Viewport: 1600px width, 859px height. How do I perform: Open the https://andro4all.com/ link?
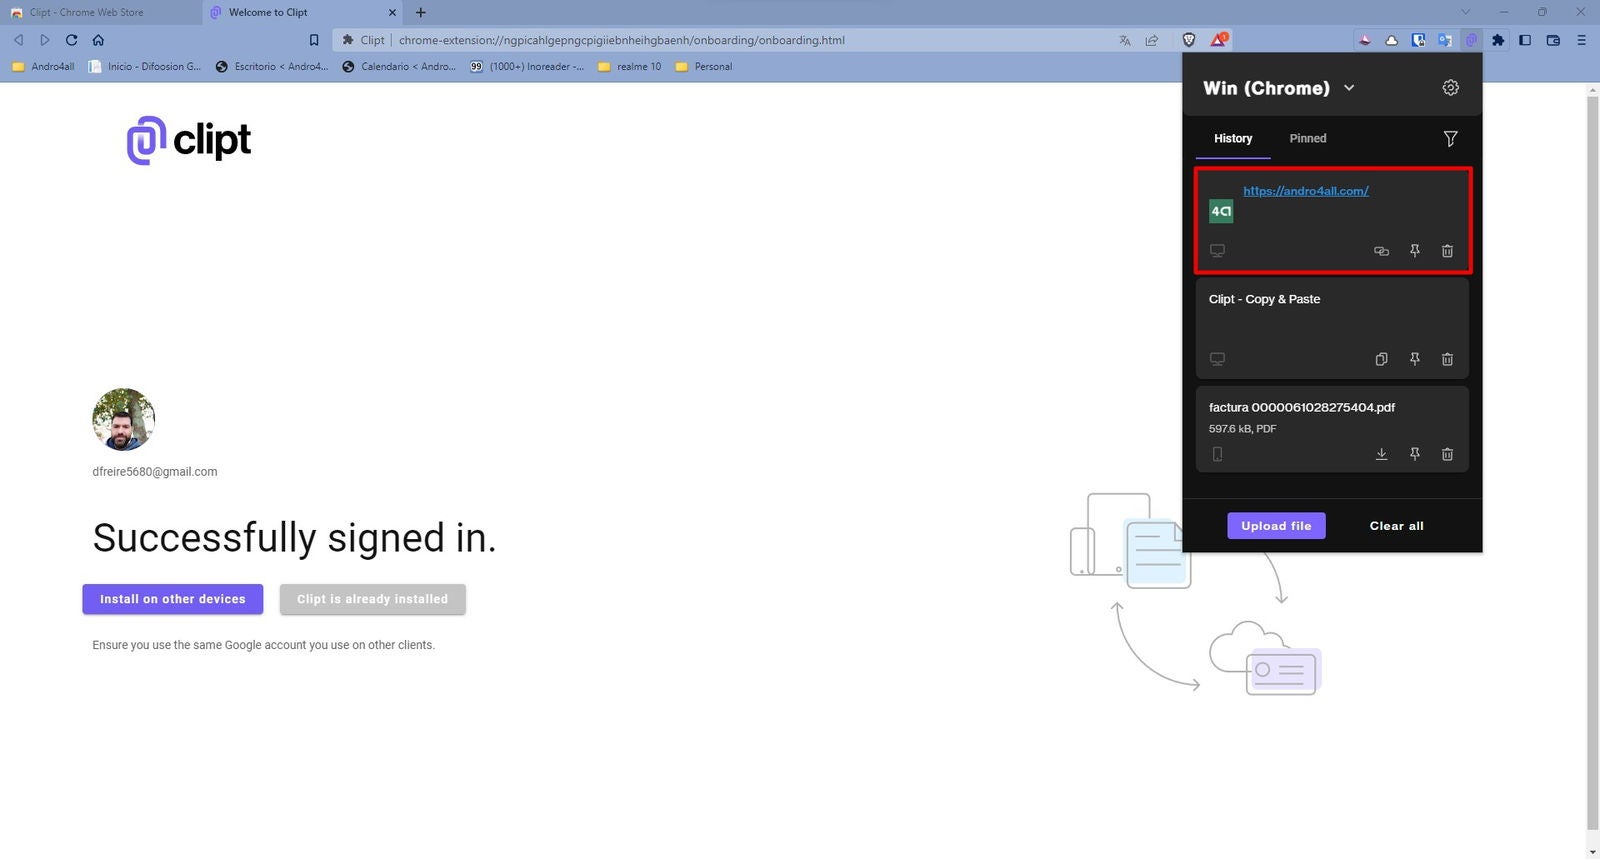(1305, 191)
